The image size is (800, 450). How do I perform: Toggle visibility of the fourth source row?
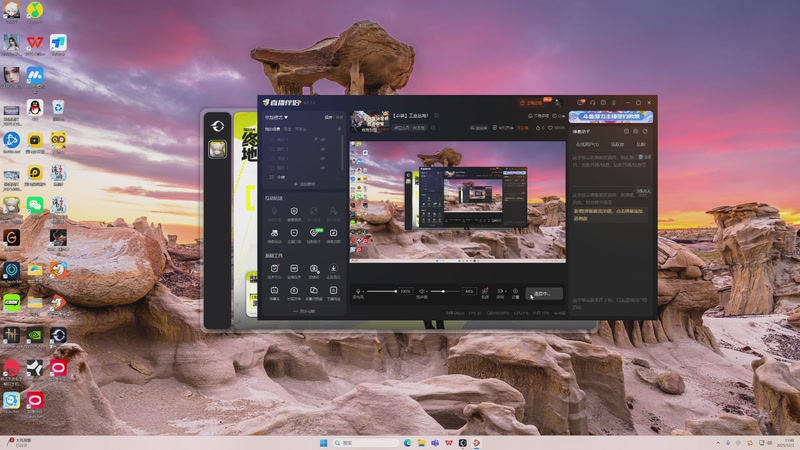pyautogui.click(x=323, y=167)
